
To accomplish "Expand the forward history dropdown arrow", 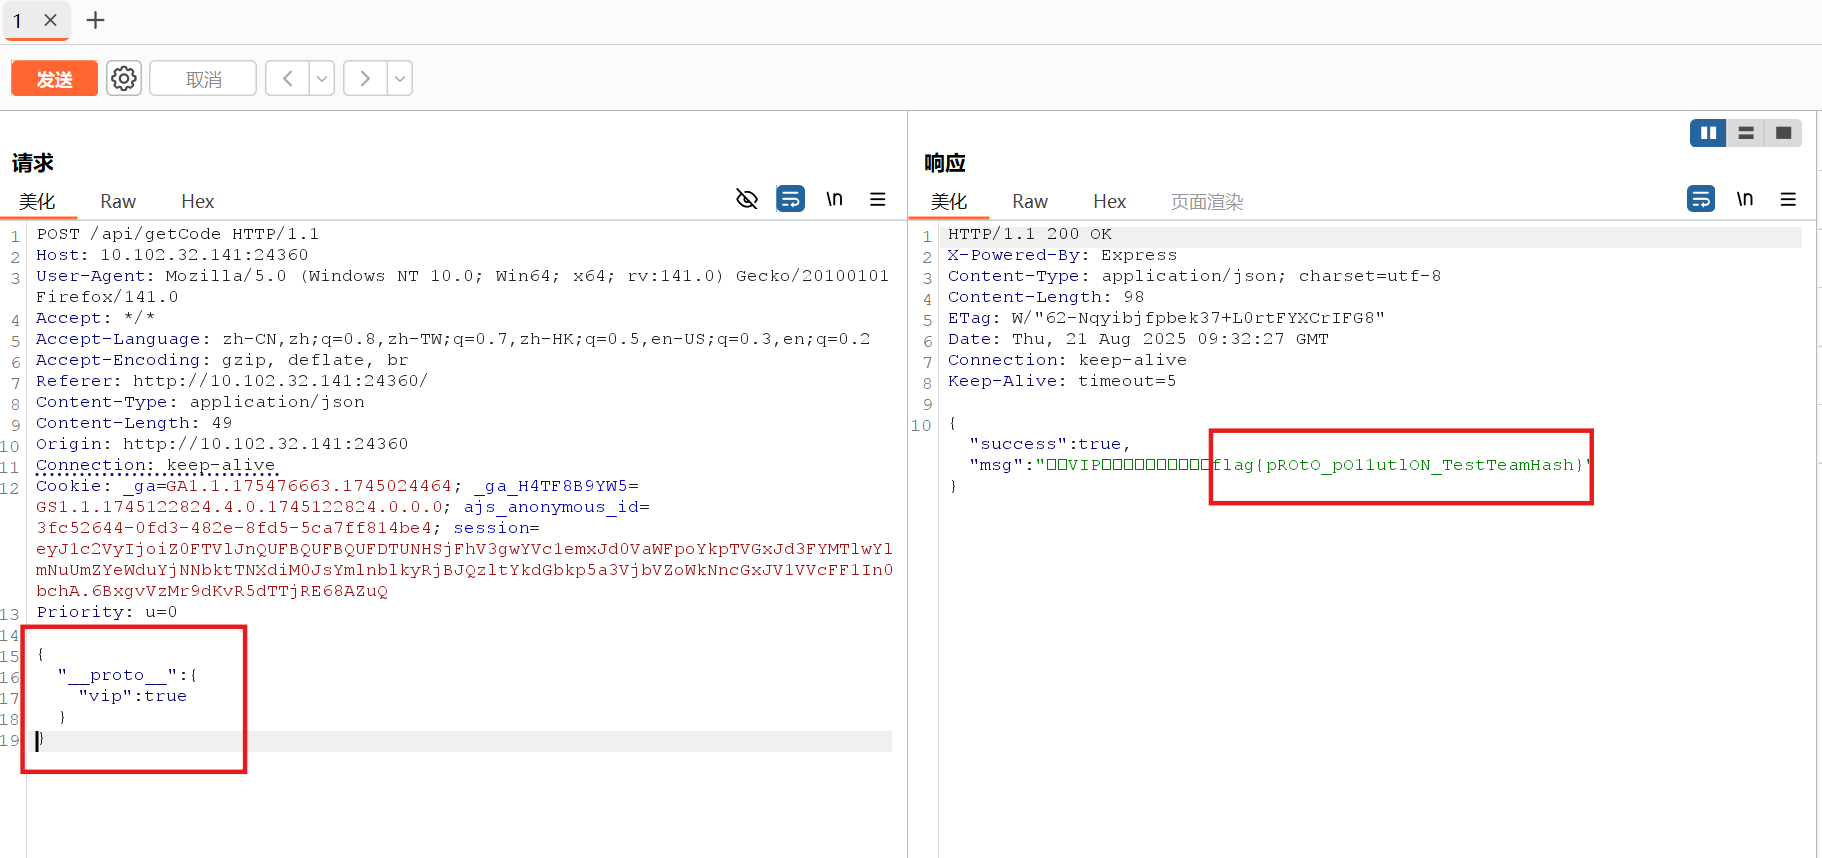I will click(399, 78).
